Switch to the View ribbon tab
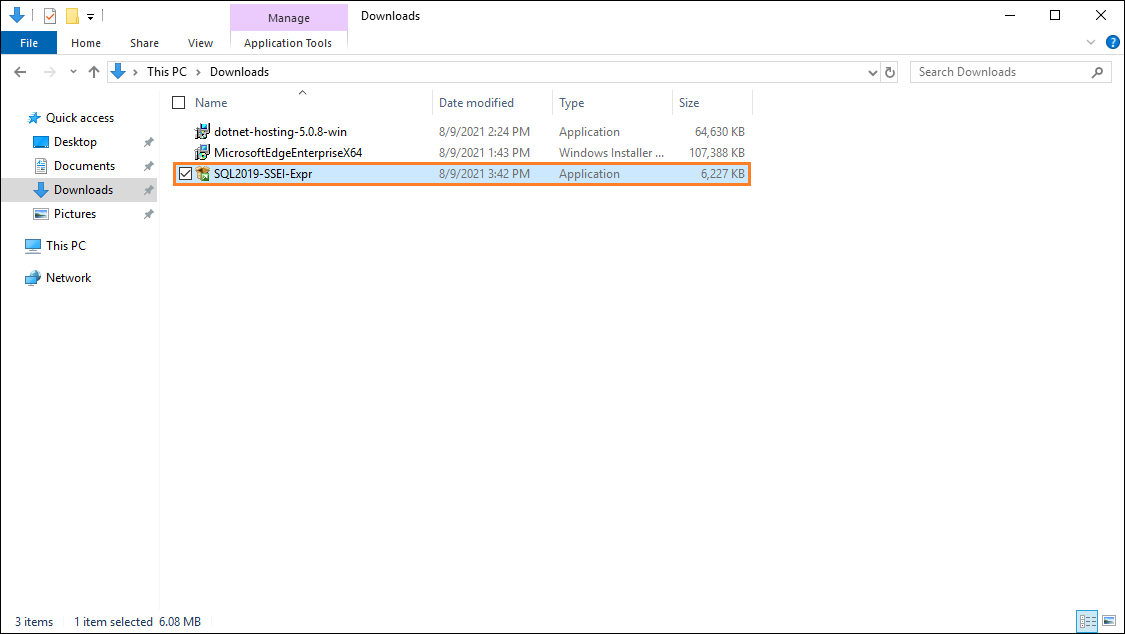 (200, 43)
